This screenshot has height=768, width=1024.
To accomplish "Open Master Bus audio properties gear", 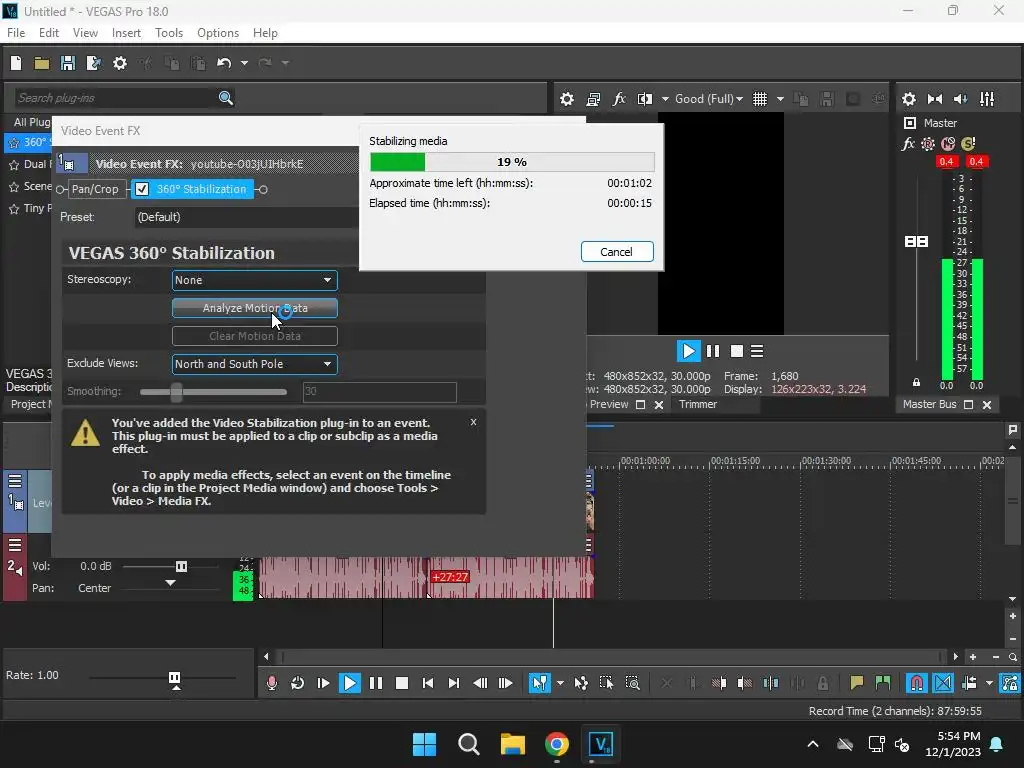I will click(x=908, y=99).
